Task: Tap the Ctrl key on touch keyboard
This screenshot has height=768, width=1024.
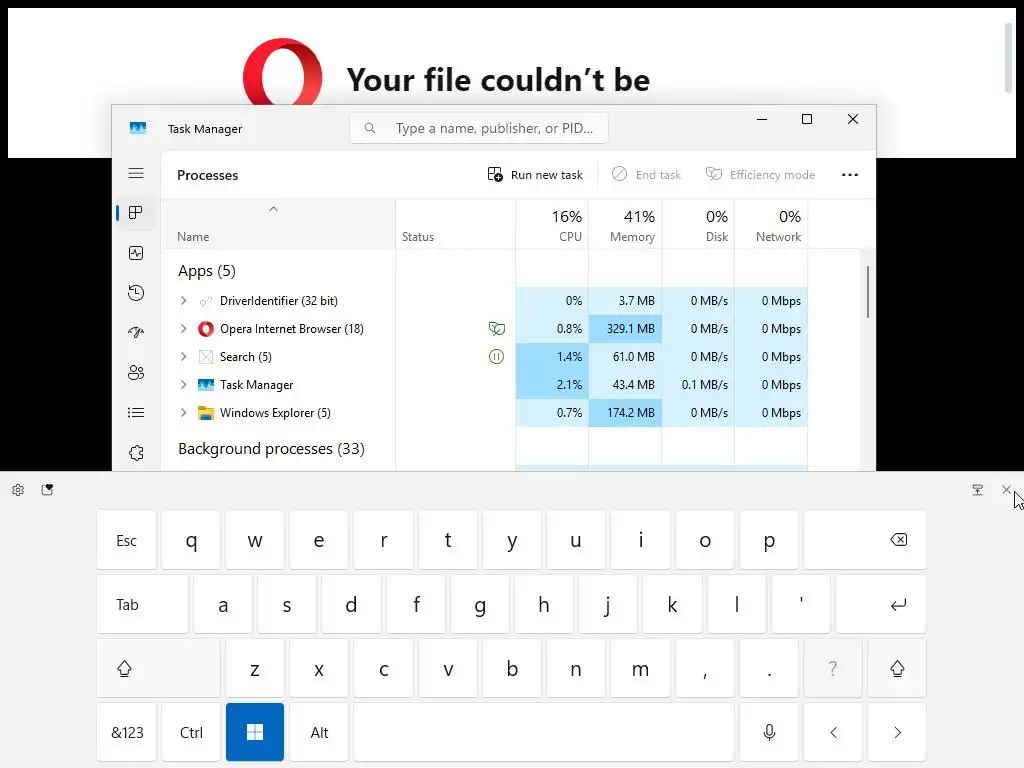Action: [191, 732]
